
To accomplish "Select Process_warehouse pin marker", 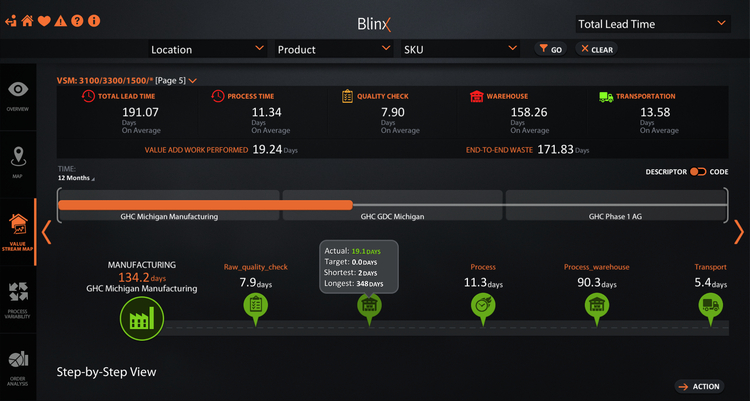I will pos(597,309).
